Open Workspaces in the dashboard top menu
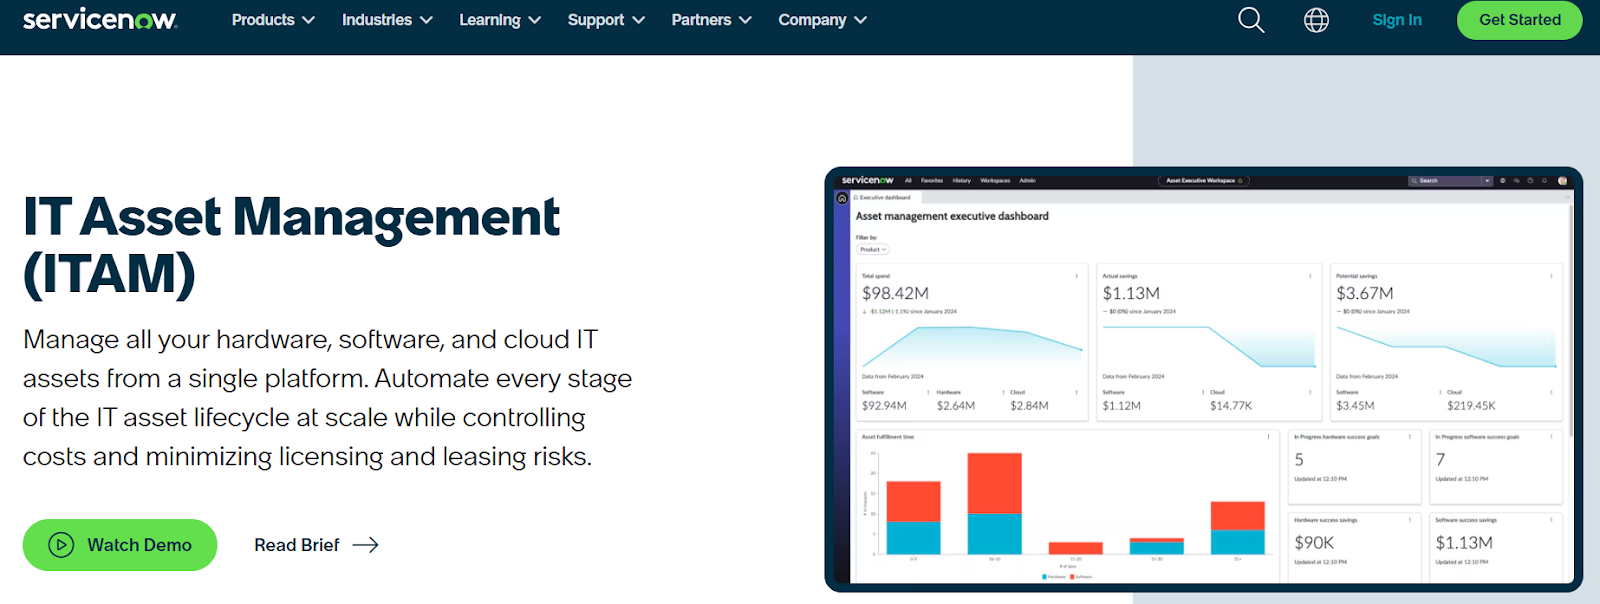This screenshot has height=604, width=1600. tap(995, 181)
